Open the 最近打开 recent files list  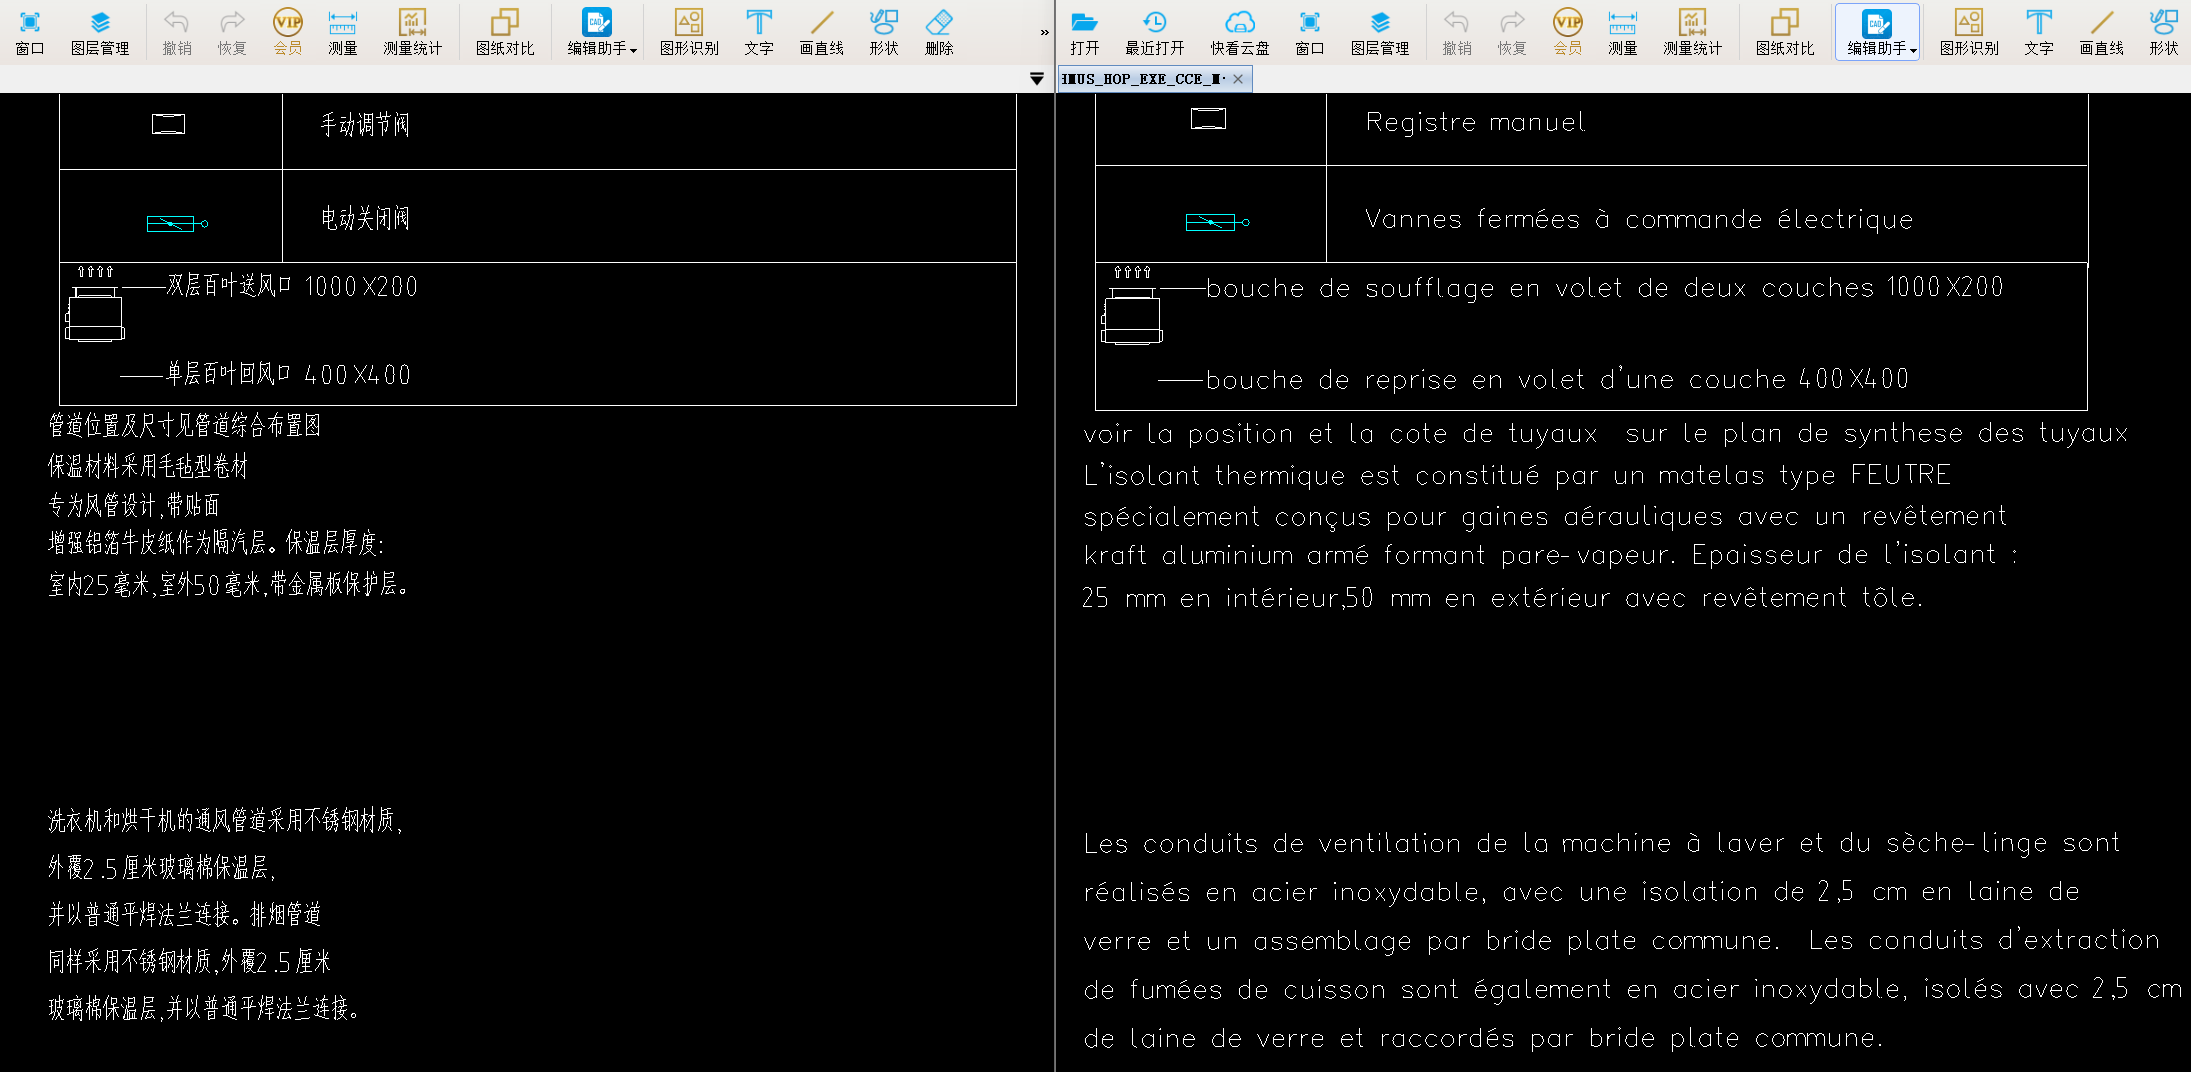1155,32
